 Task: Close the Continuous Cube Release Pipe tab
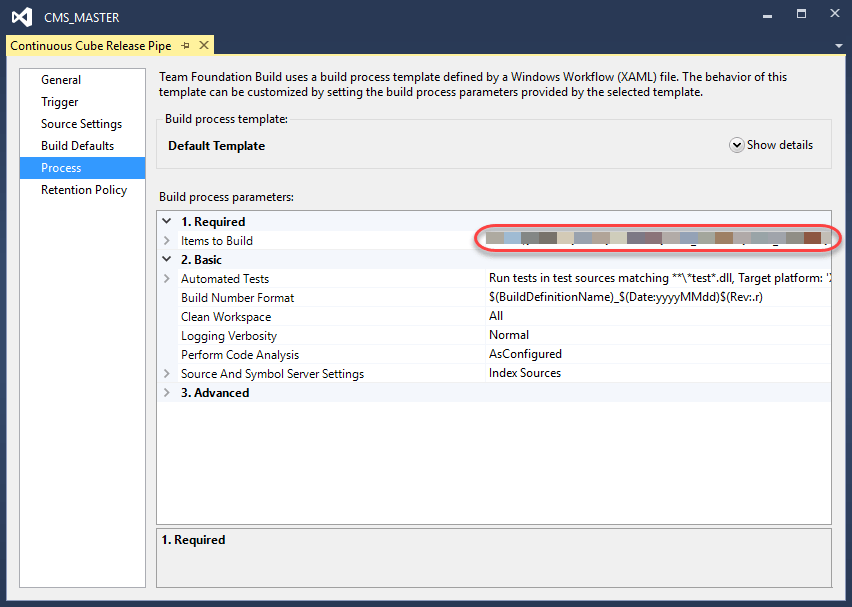204,45
